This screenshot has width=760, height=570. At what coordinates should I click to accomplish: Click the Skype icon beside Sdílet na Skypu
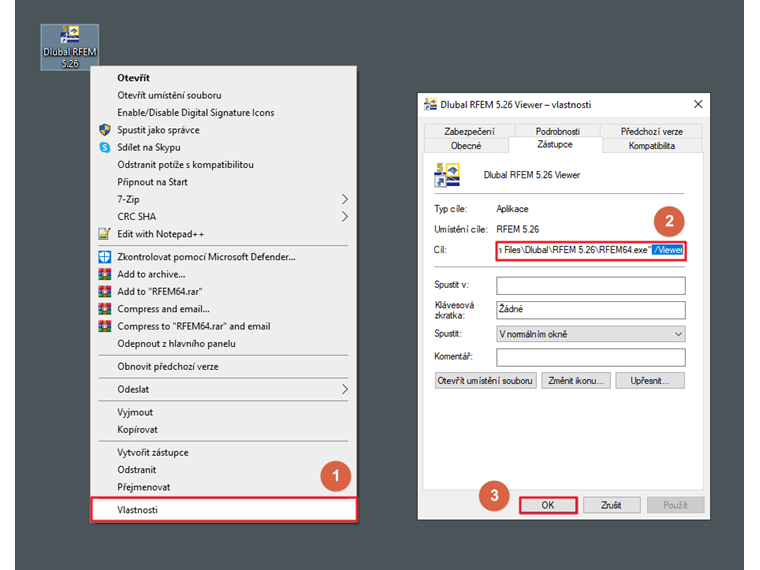(x=105, y=147)
